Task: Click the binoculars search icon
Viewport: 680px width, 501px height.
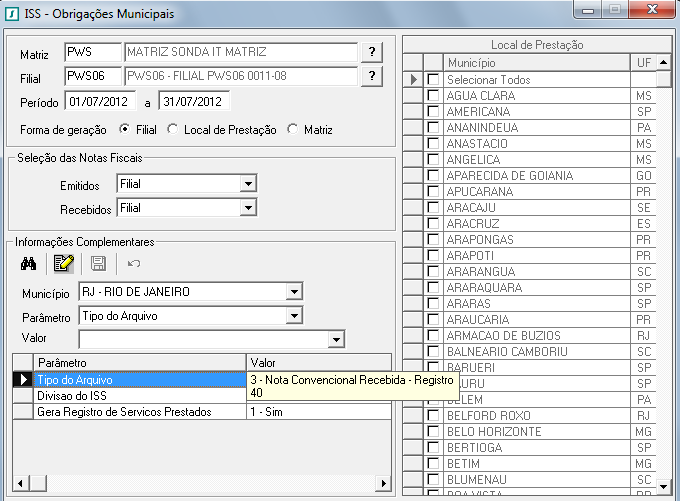Action: click(x=29, y=264)
